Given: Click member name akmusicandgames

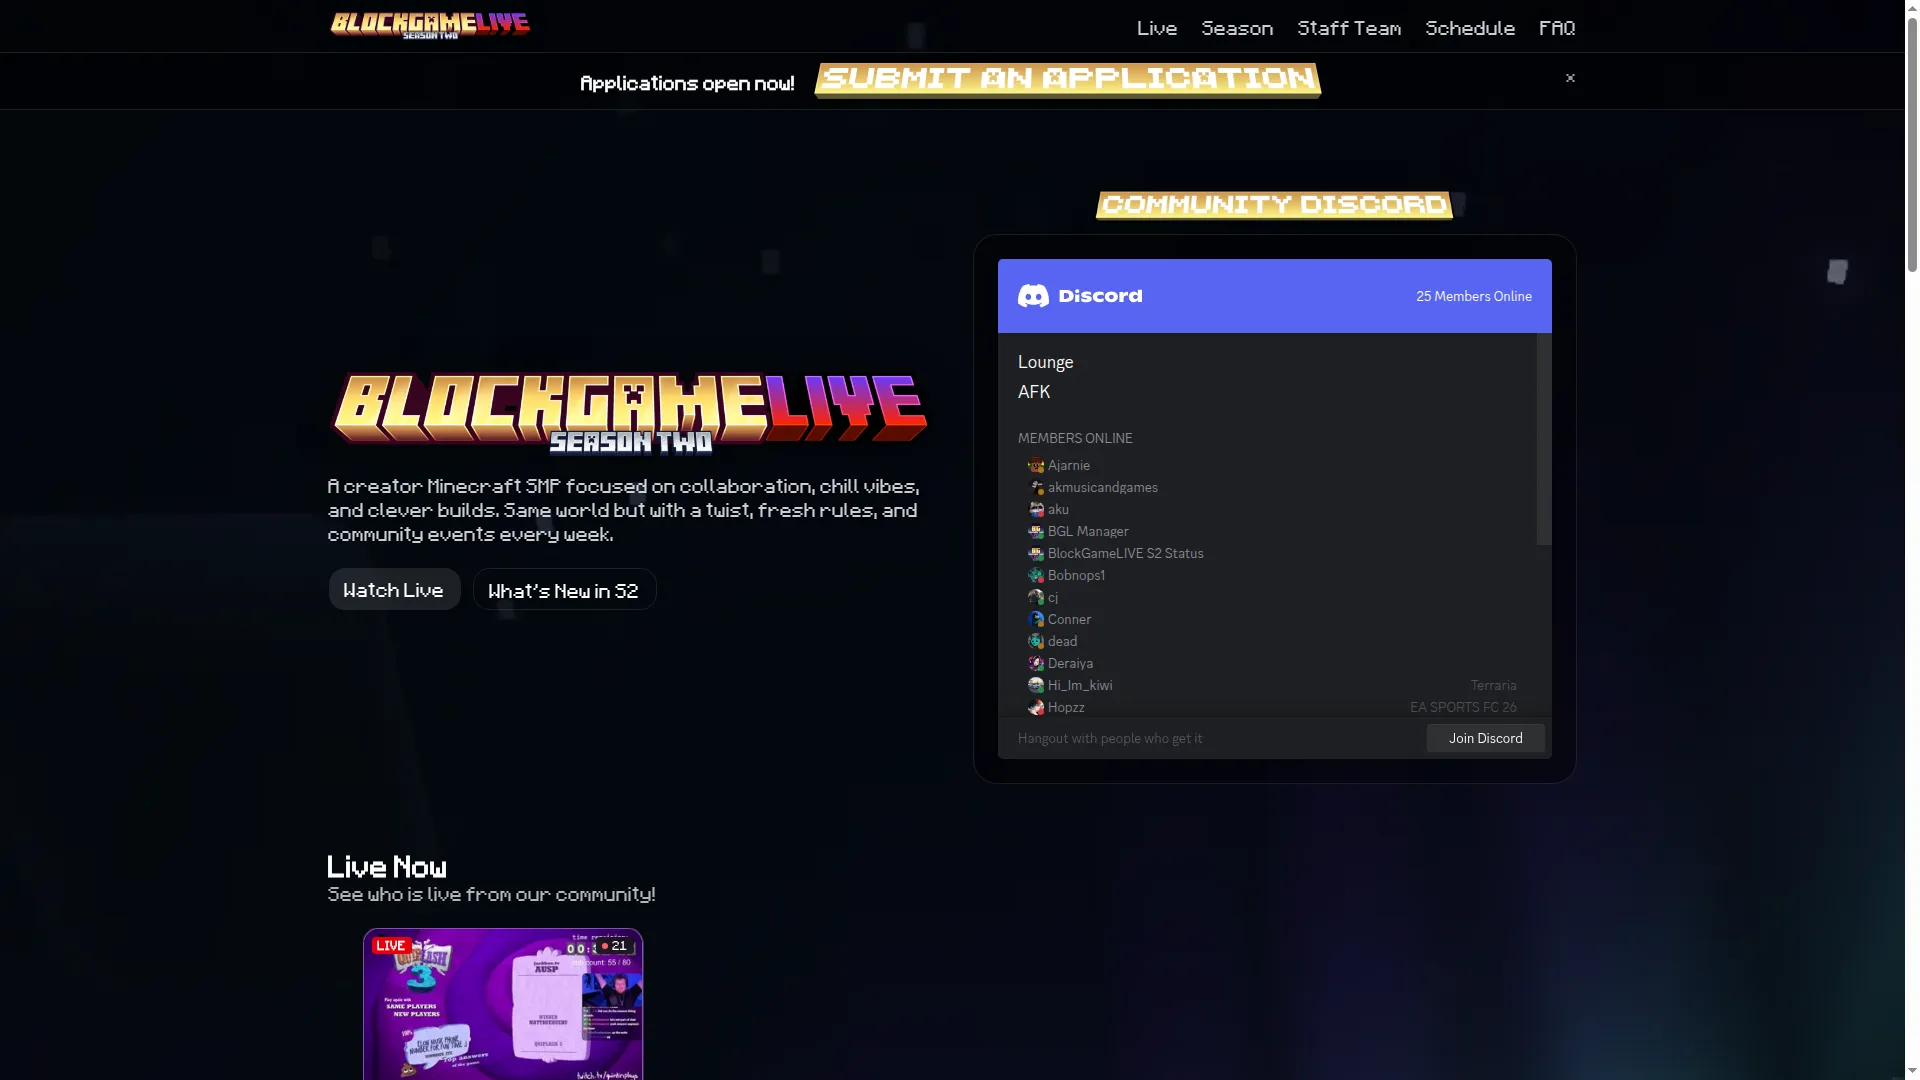Looking at the screenshot, I should (1102, 487).
